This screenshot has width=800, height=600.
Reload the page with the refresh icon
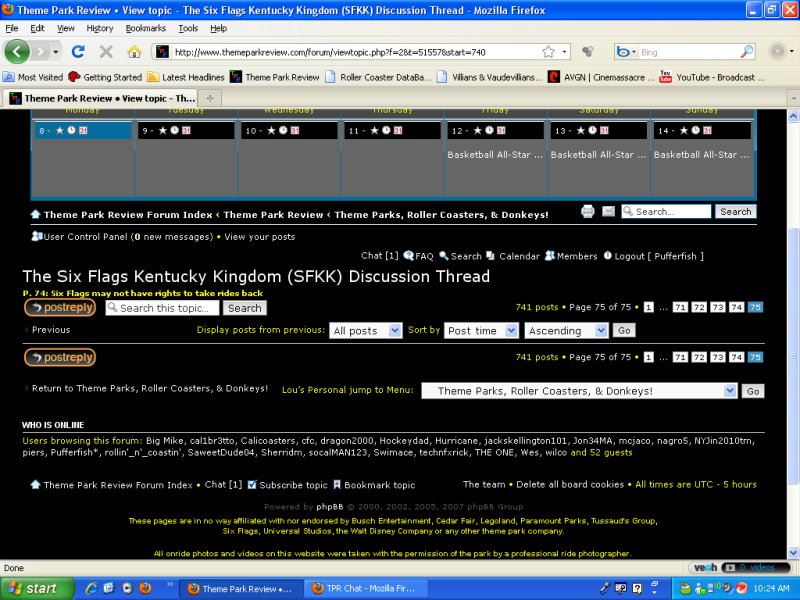pos(78,52)
